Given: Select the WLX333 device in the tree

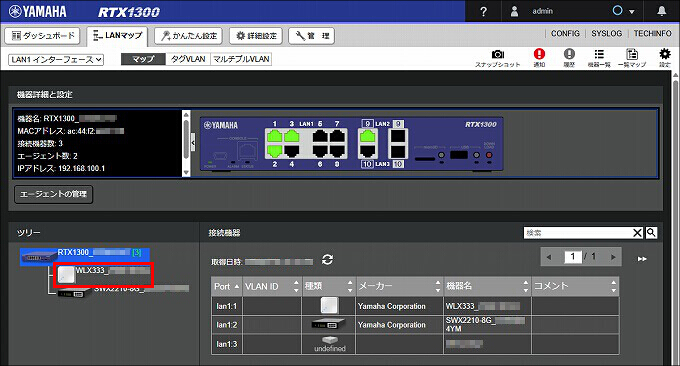Looking at the screenshot, I should pos(104,274).
